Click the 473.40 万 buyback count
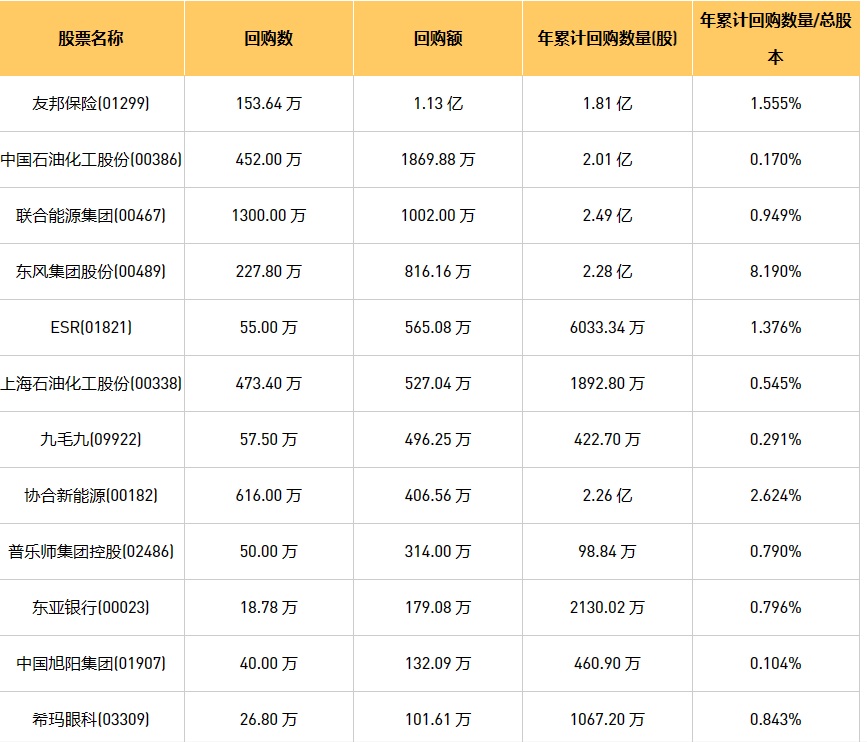The height and width of the screenshot is (742, 867). pyautogui.click(x=269, y=383)
